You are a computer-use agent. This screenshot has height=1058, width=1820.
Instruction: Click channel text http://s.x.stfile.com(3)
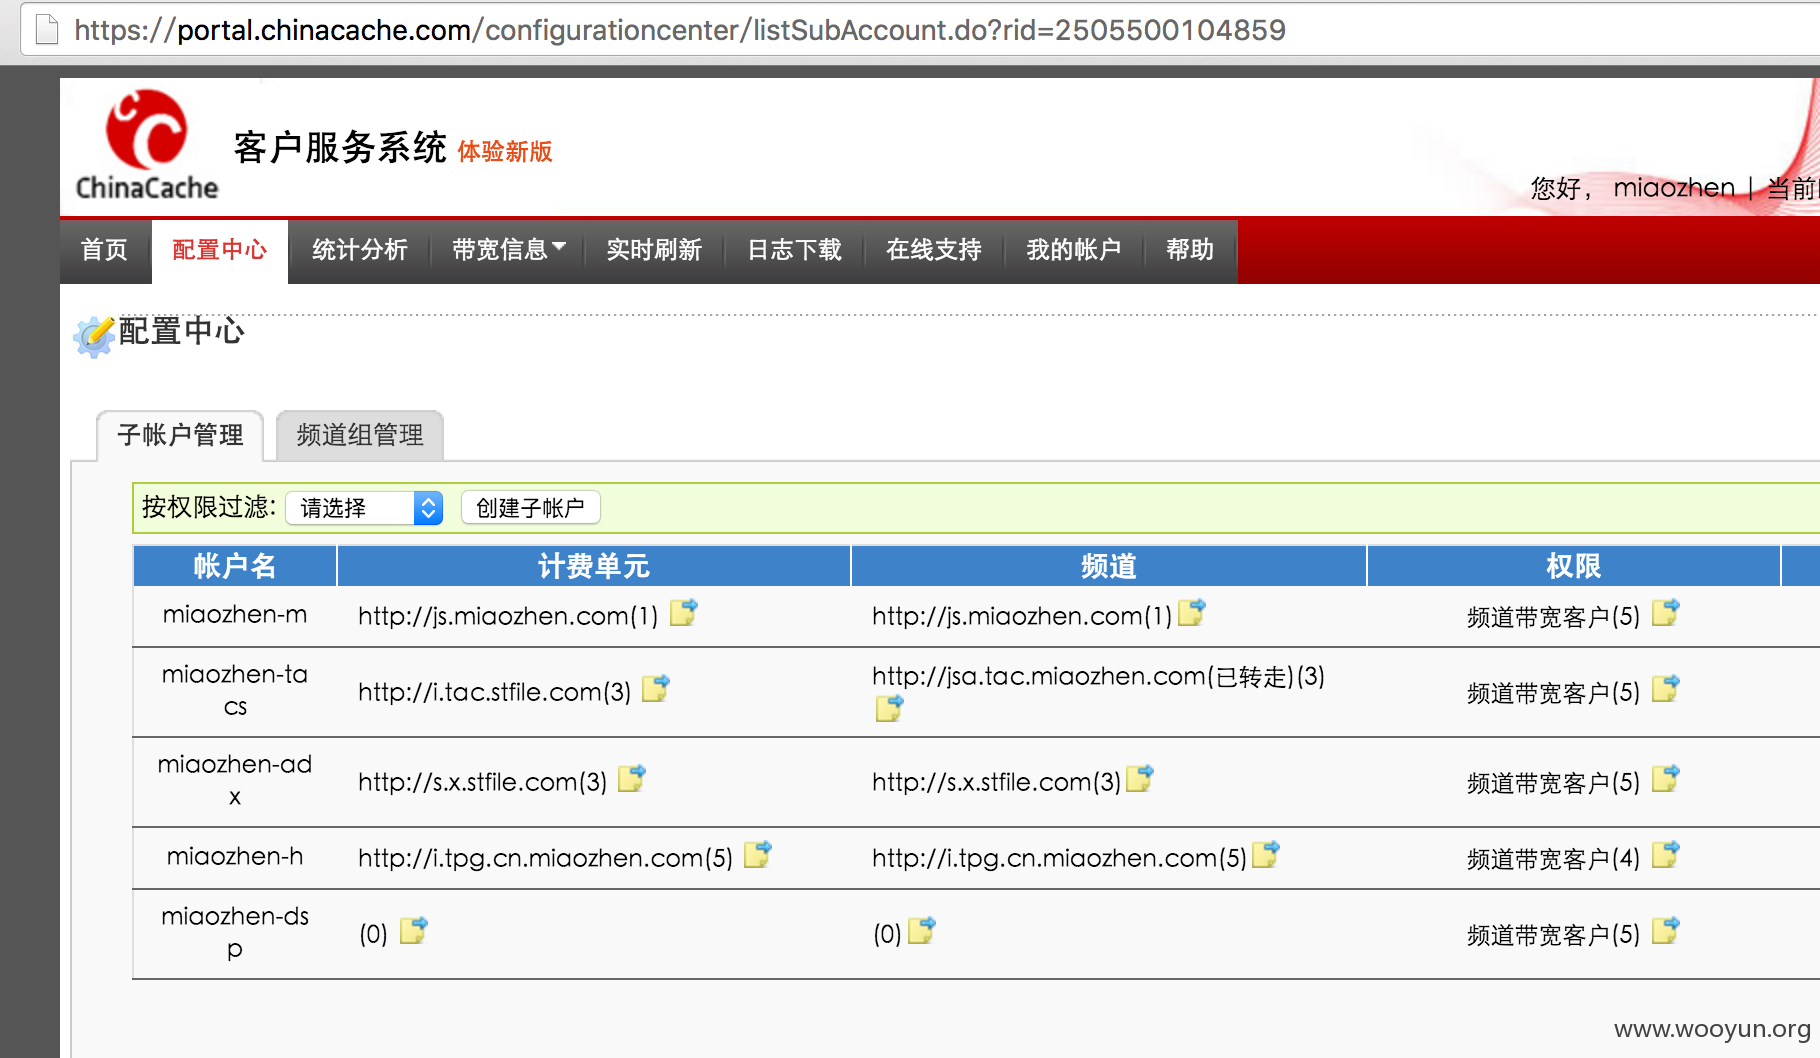(x=996, y=782)
